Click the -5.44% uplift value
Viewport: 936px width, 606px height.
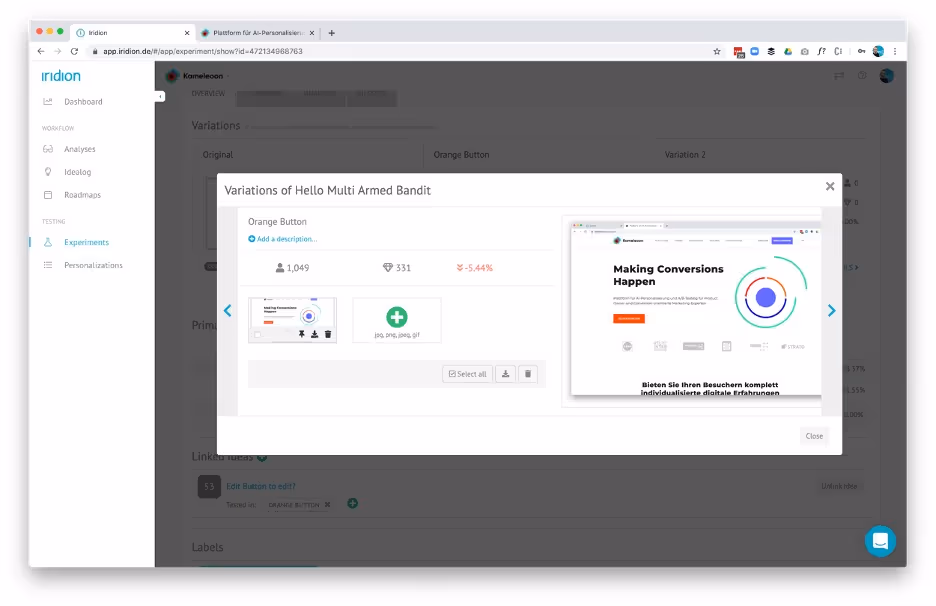(x=475, y=267)
